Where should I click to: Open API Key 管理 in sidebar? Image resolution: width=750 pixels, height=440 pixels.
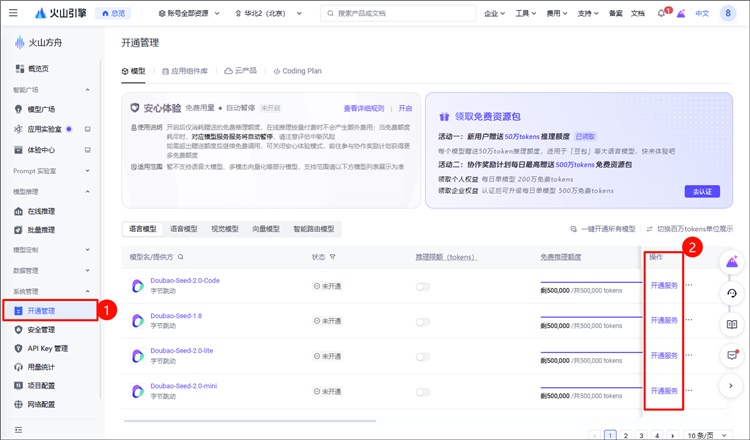pyautogui.click(x=47, y=348)
